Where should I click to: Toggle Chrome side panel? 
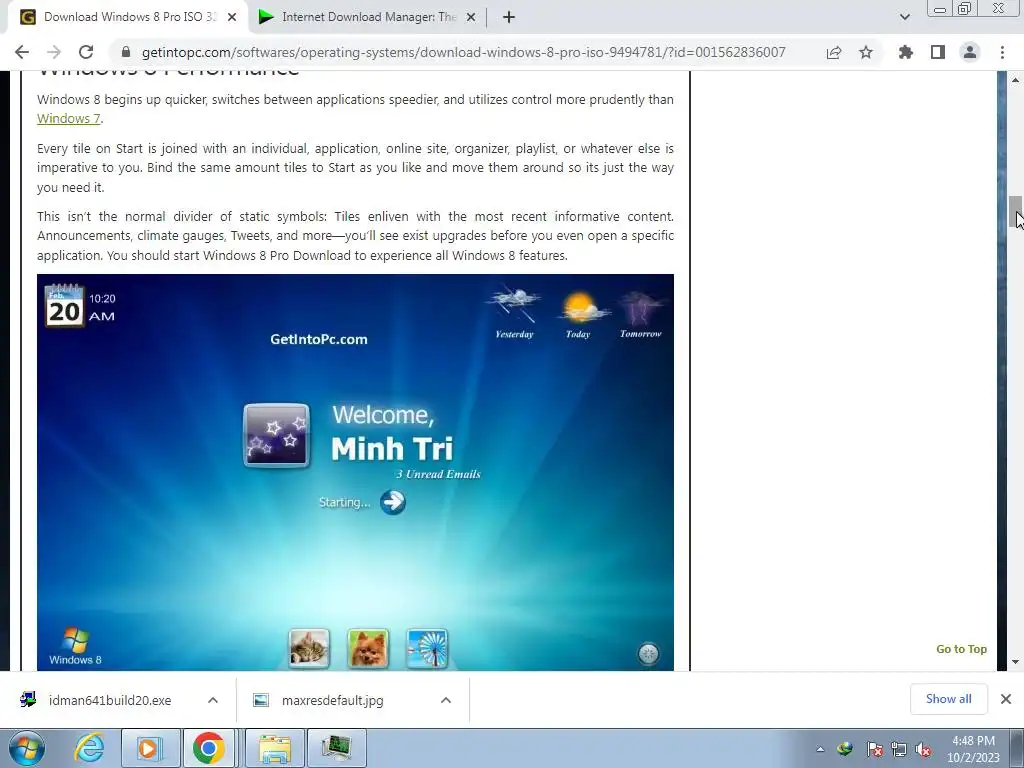click(x=938, y=52)
